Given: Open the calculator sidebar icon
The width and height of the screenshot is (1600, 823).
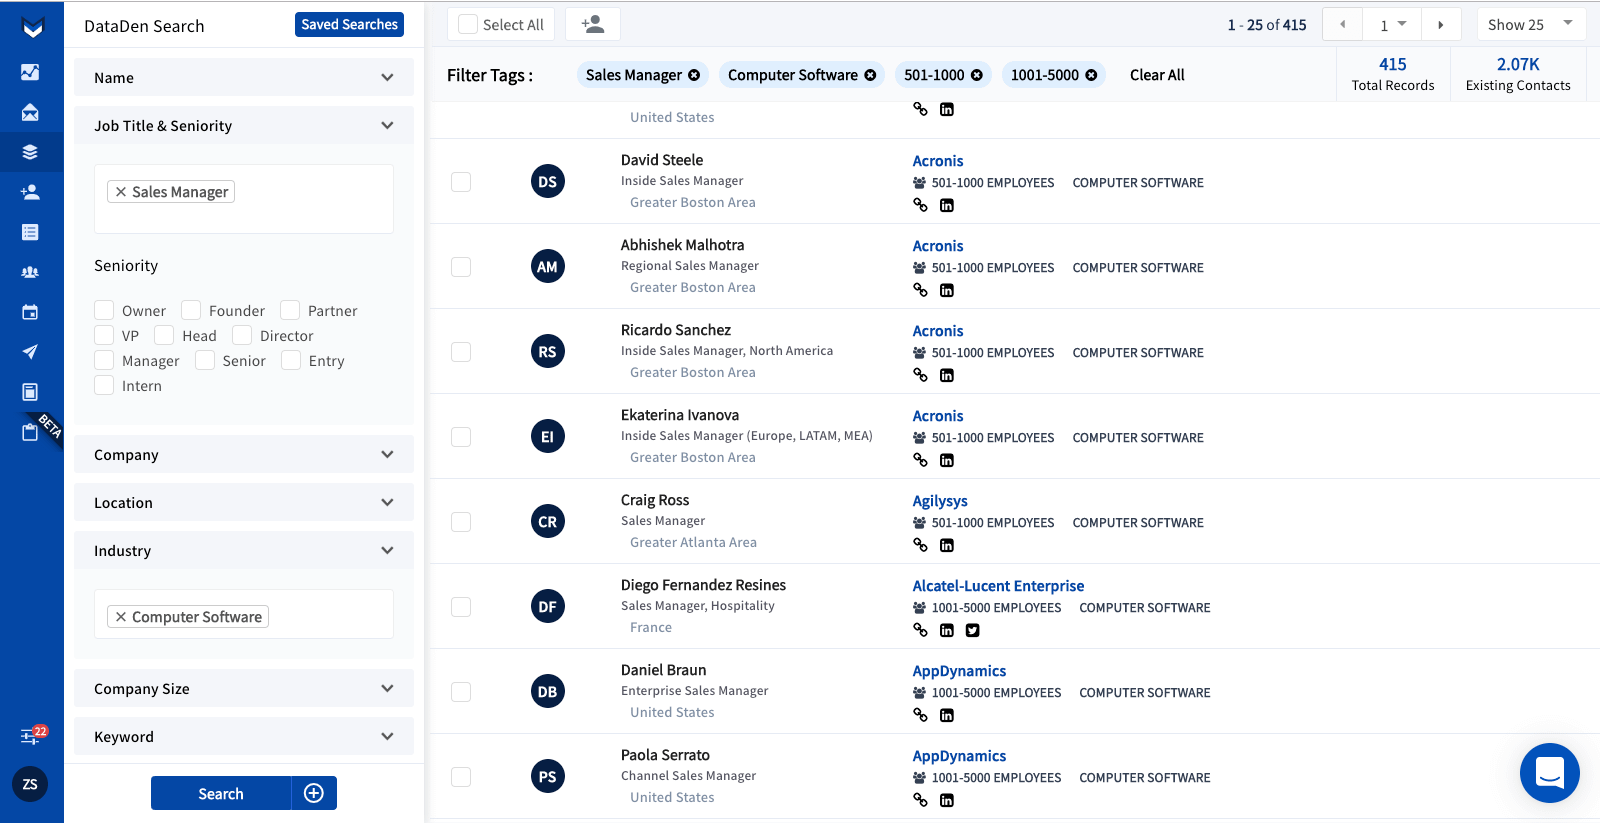Looking at the screenshot, I should pyautogui.click(x=30, y=392).
